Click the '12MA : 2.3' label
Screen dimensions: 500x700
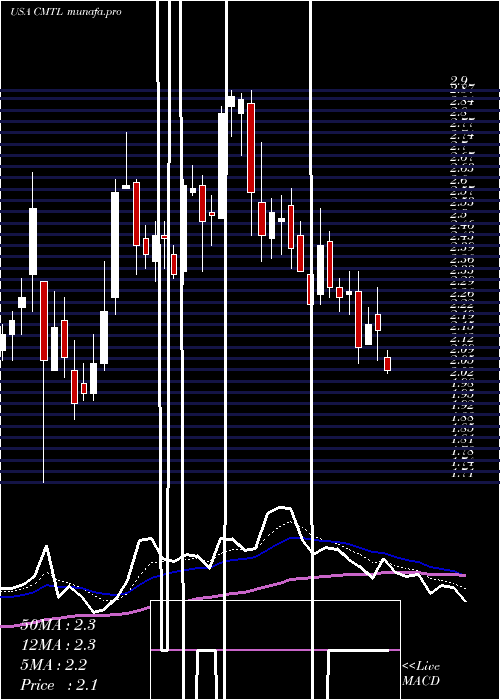tap(58, 645)
